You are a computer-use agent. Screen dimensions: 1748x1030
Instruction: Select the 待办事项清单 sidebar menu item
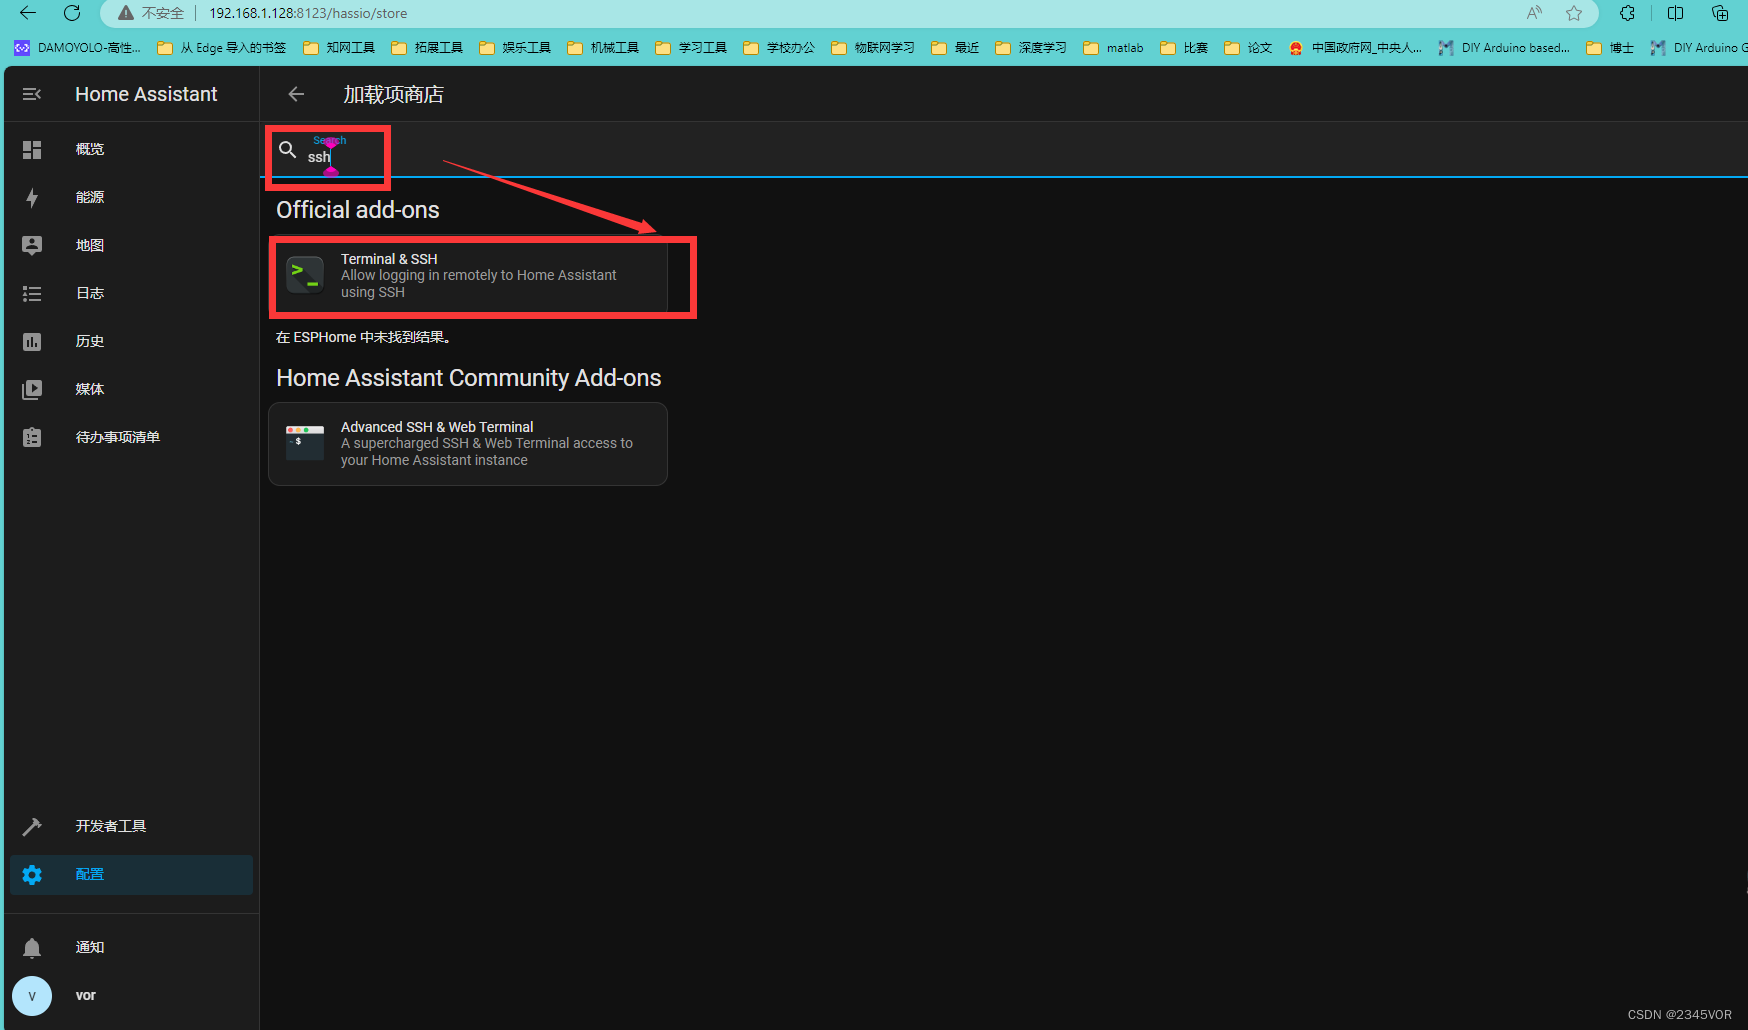131,437
